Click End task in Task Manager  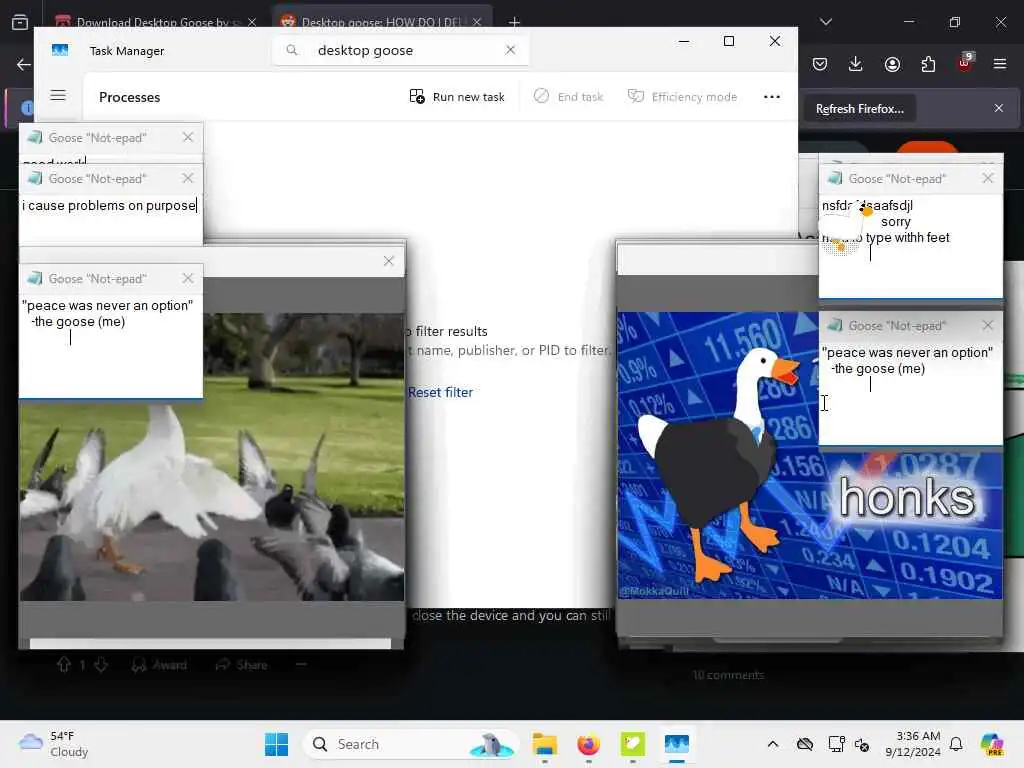click(x=568, y=97)
